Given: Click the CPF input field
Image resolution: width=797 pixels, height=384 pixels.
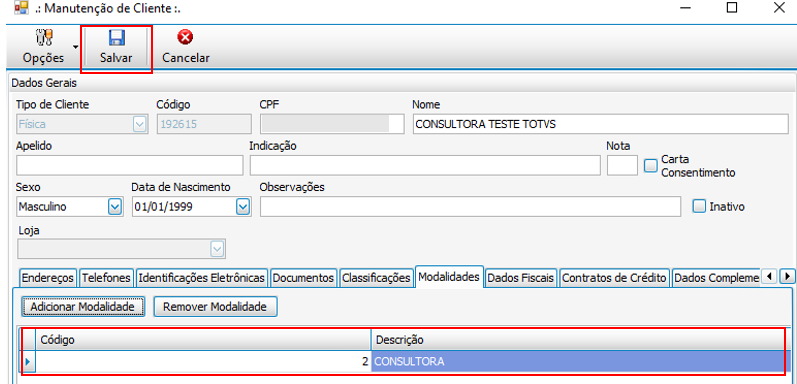Looking at the screenshot, I should pyautogui.click(x=331, y=124).
